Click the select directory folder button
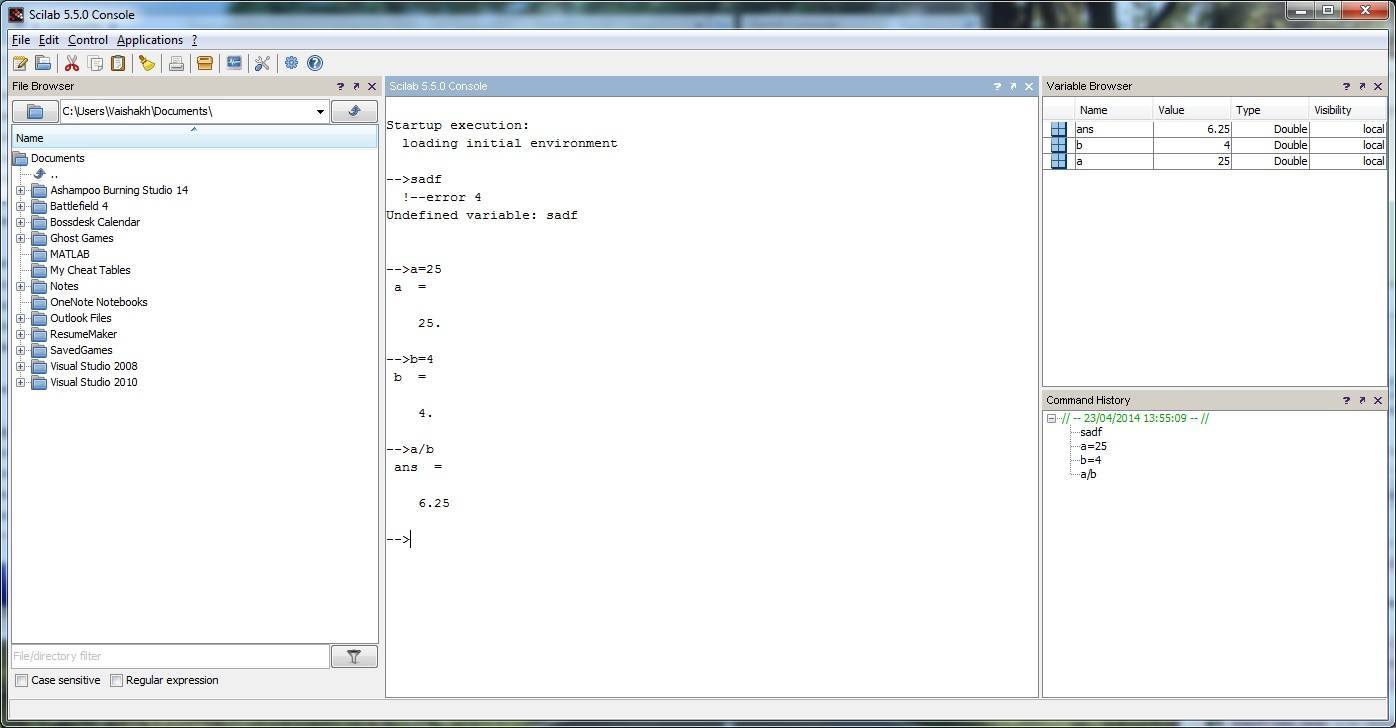The image size is (1396, 728). click(35, 111)
